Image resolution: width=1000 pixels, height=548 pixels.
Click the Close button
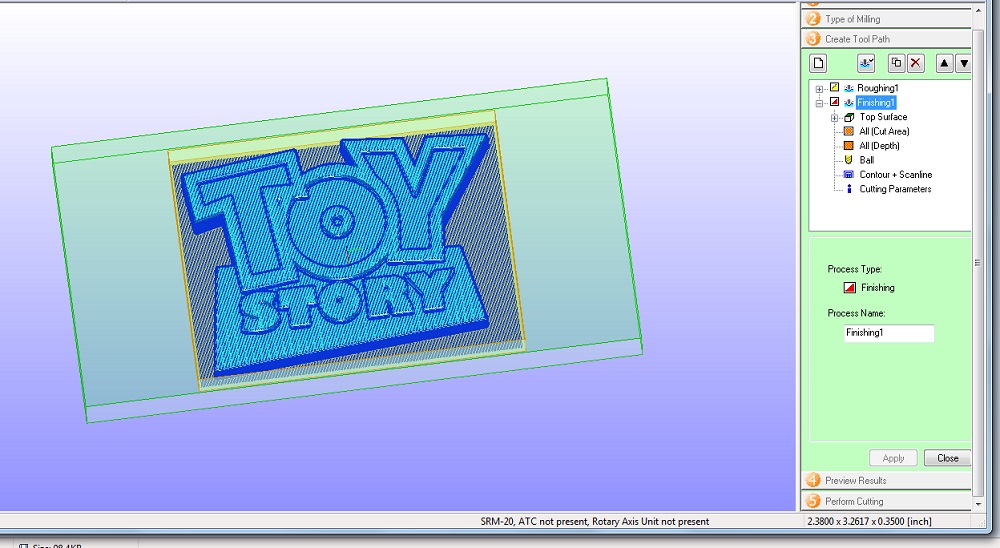947,458
